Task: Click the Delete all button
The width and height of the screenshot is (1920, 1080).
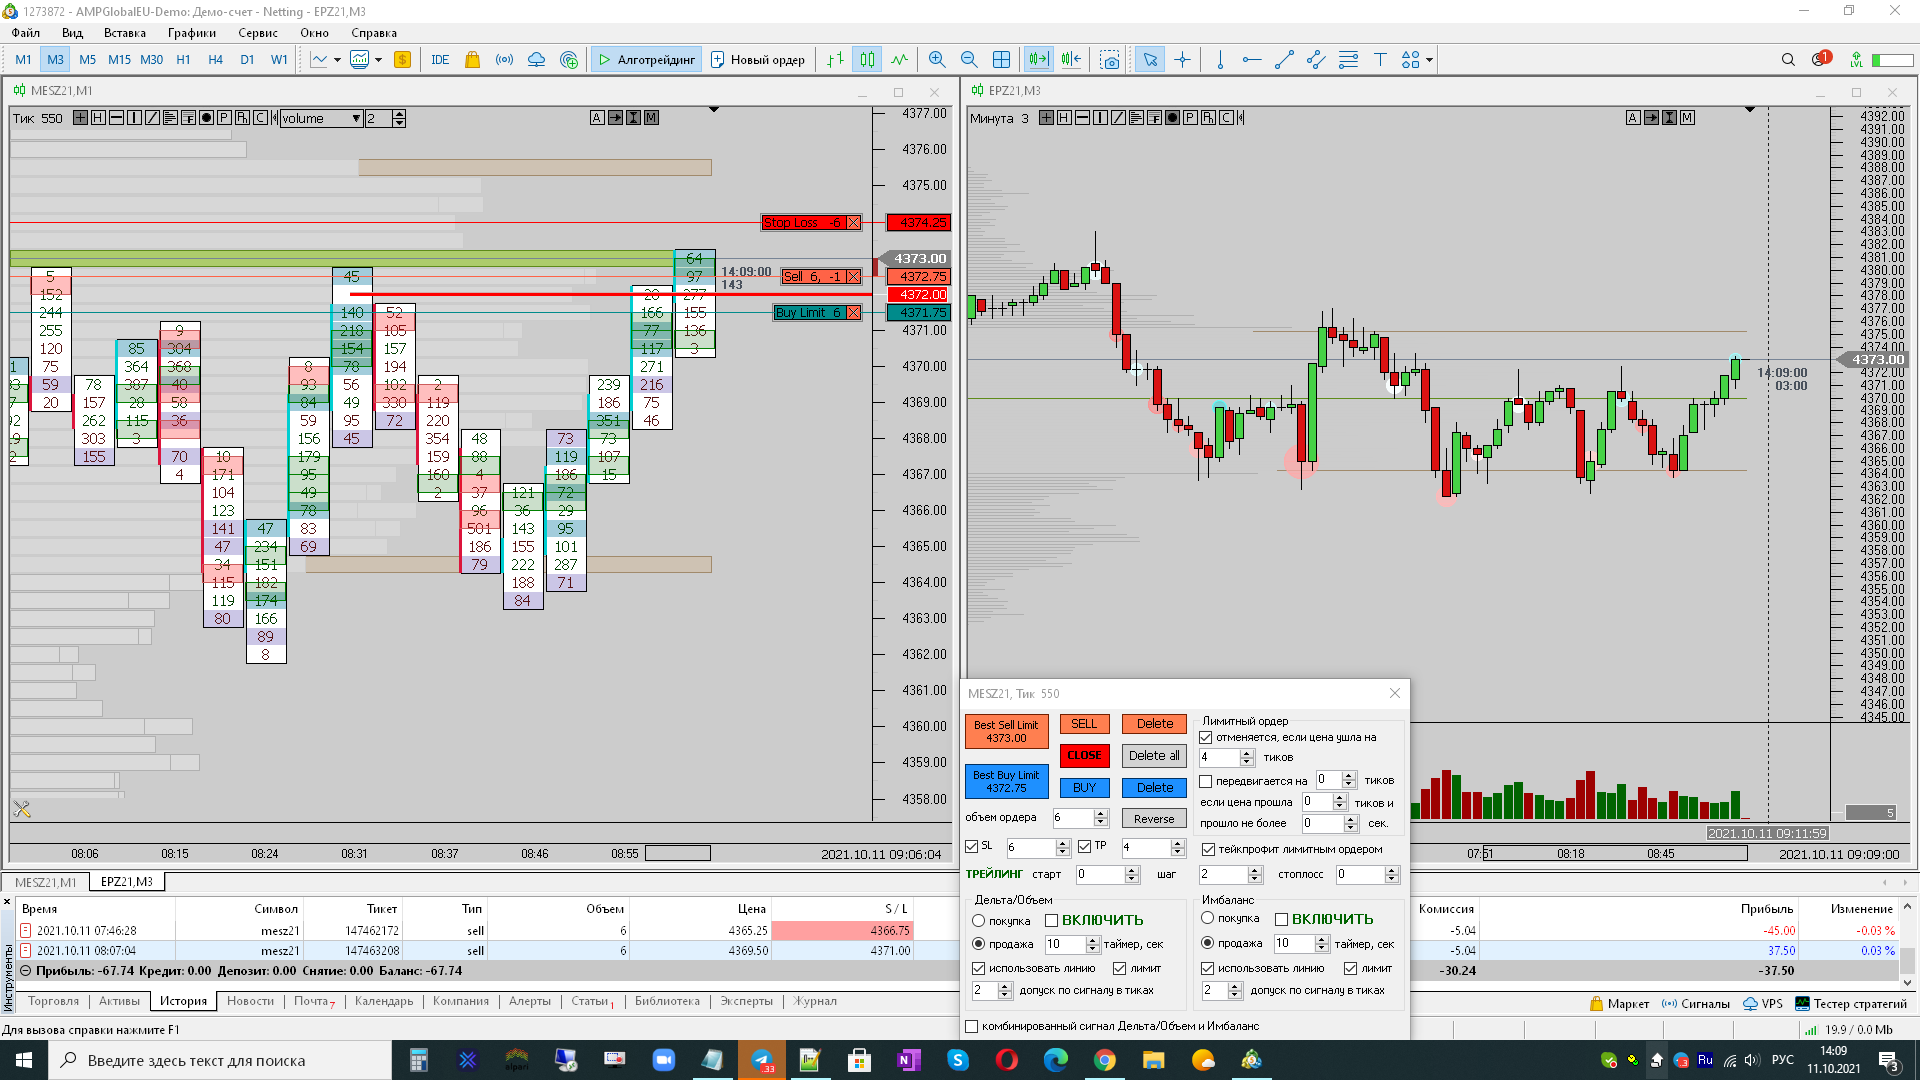Action: pyautogui.click(x=1154, y=756)
